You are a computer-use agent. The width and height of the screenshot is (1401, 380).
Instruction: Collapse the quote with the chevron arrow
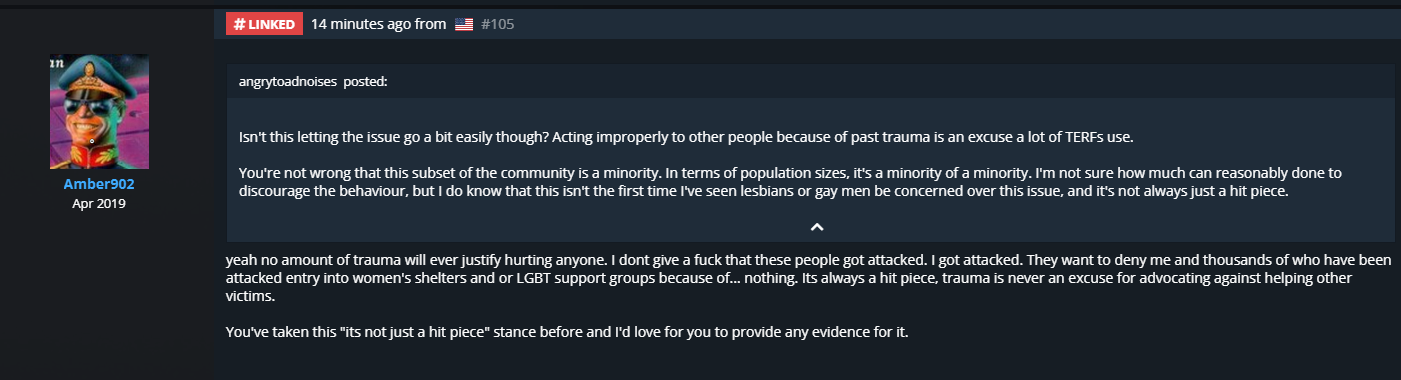coord(816,227)
